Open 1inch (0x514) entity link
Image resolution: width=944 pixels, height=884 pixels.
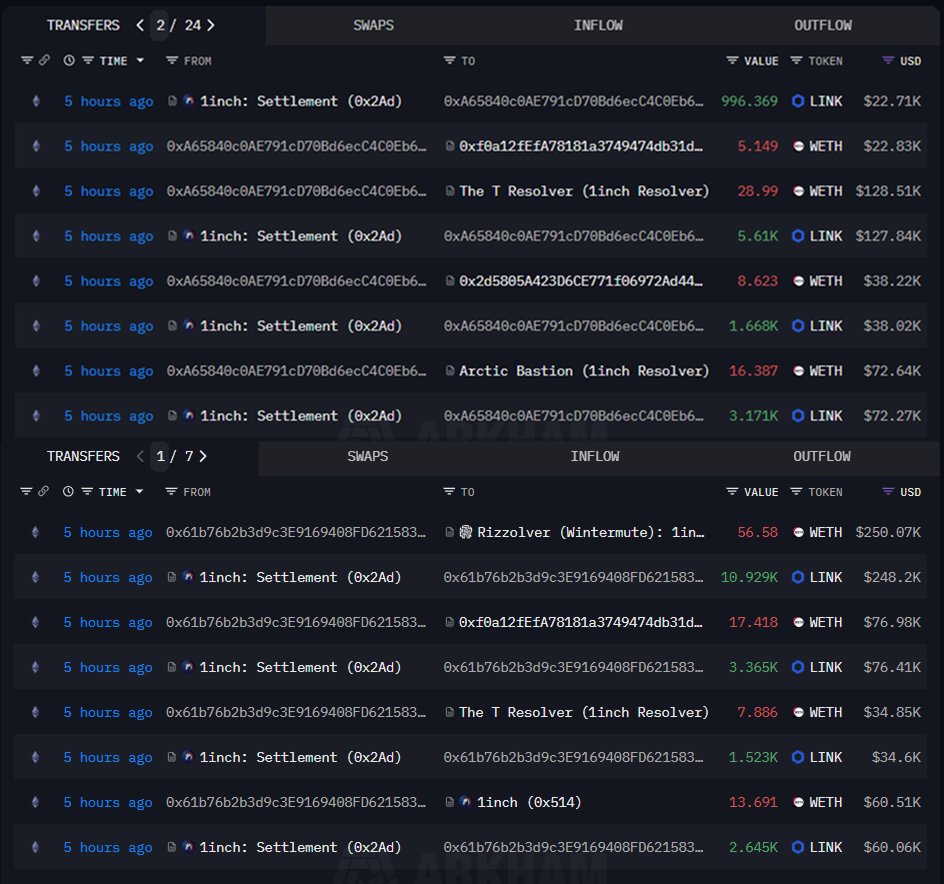pyautogui.click(x=529, y=802)
